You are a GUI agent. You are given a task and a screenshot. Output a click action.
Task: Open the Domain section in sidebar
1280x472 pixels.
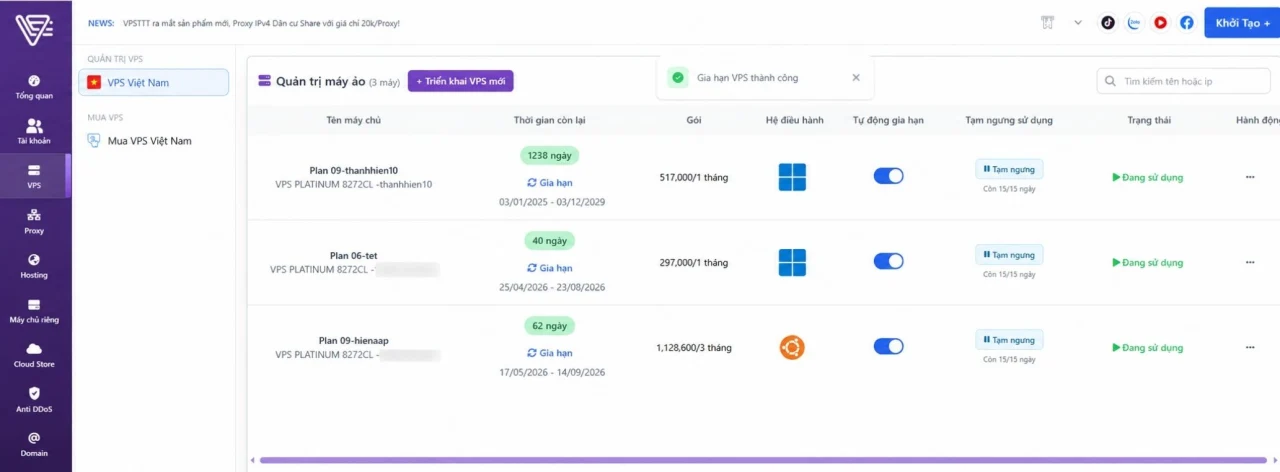(34, 444)
